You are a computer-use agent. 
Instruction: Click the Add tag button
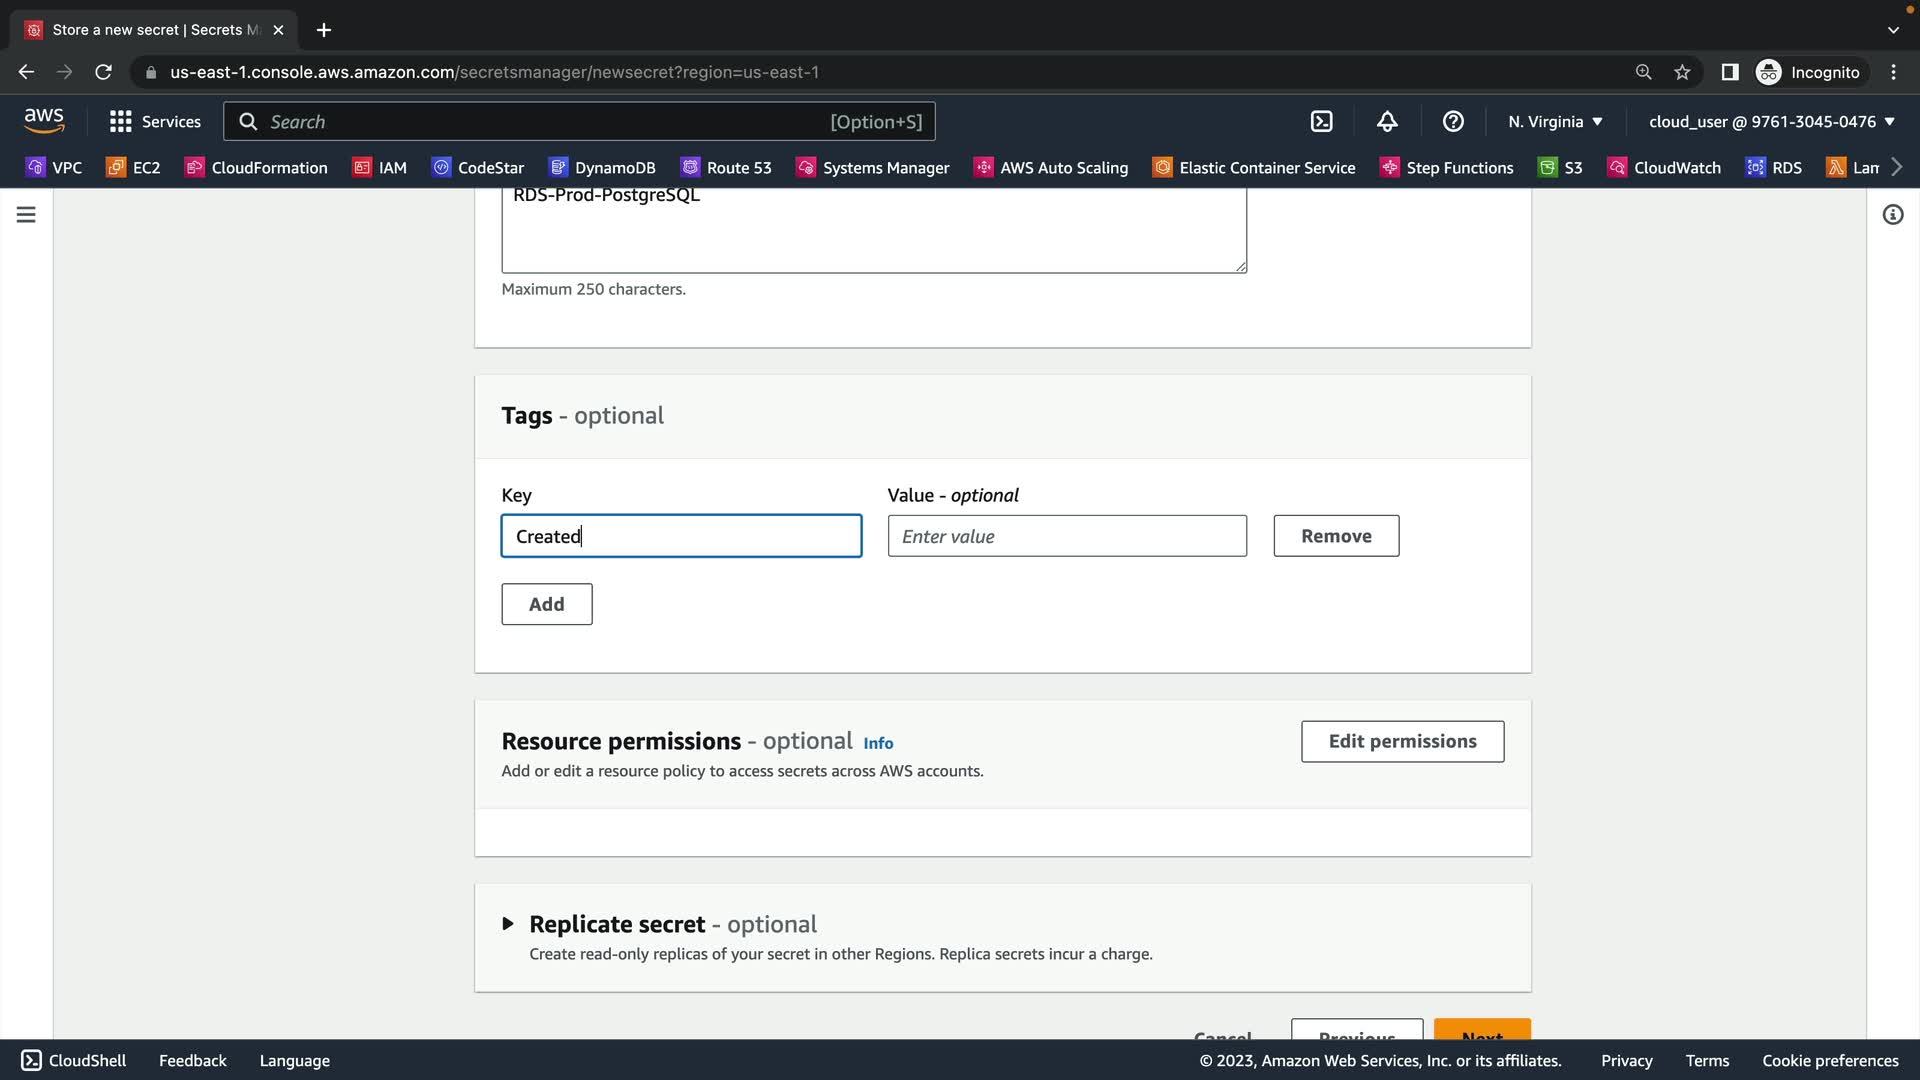tap(546, 604)
